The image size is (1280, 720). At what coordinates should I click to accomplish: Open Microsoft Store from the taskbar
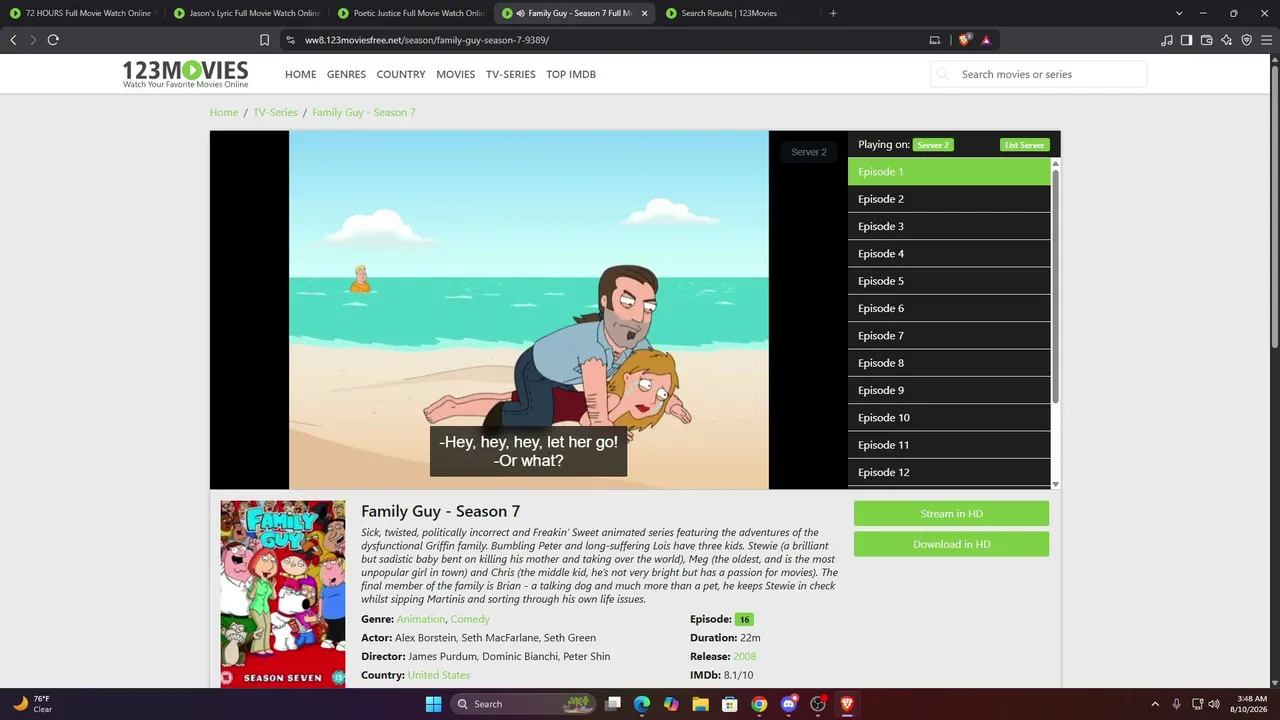(x=730, y=704)
